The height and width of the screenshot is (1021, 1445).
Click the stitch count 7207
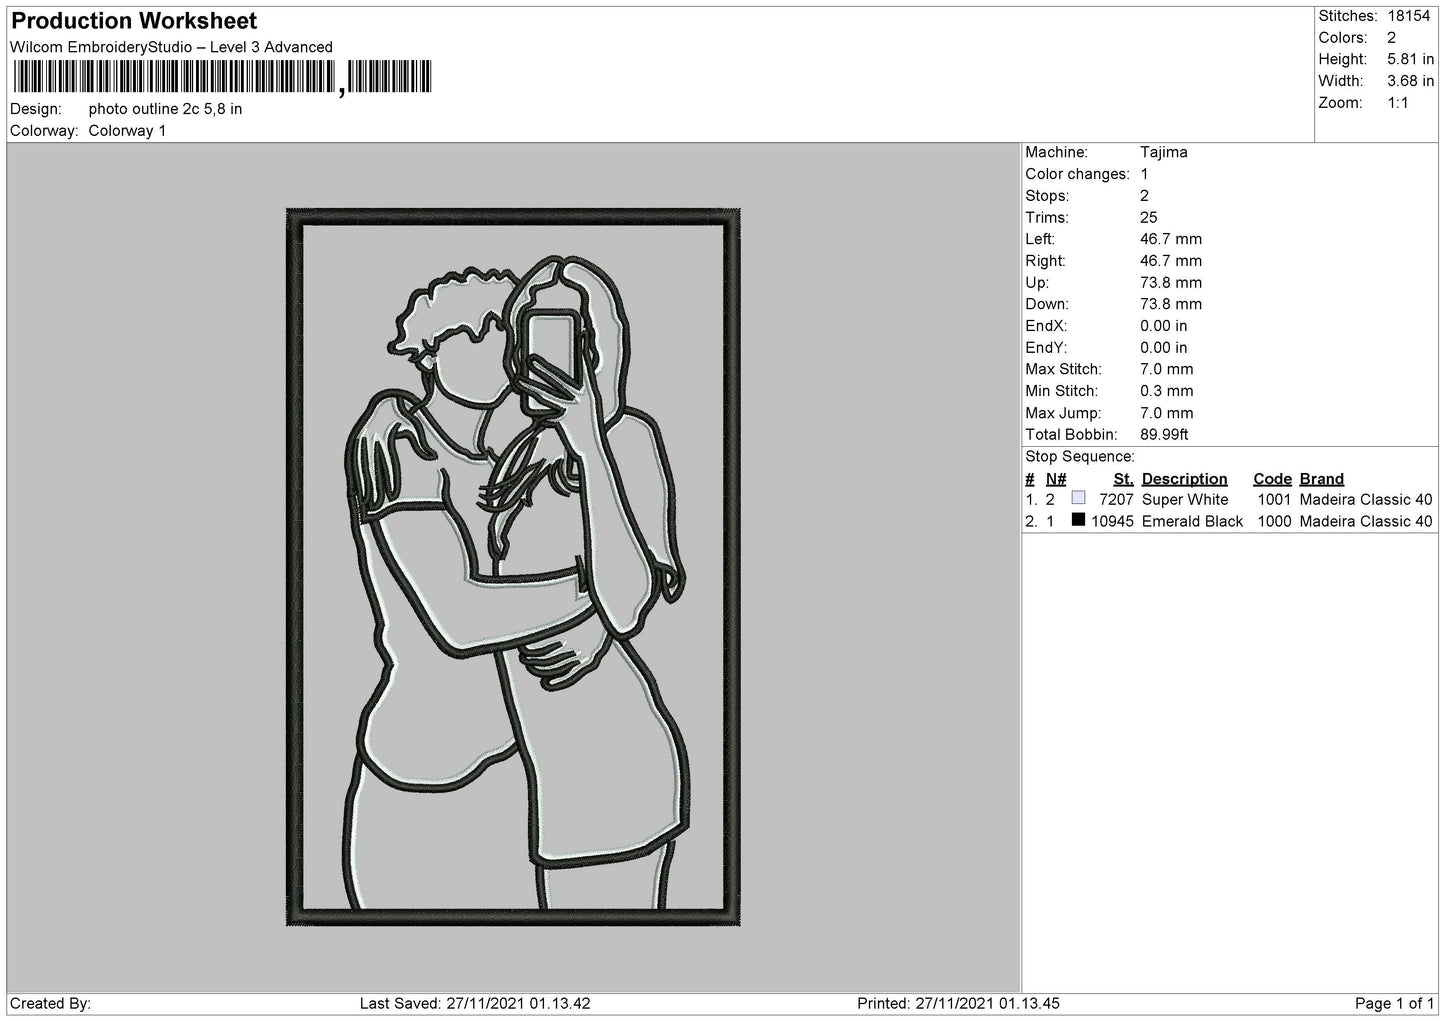pyautogui.click(x=1116, y=500)
